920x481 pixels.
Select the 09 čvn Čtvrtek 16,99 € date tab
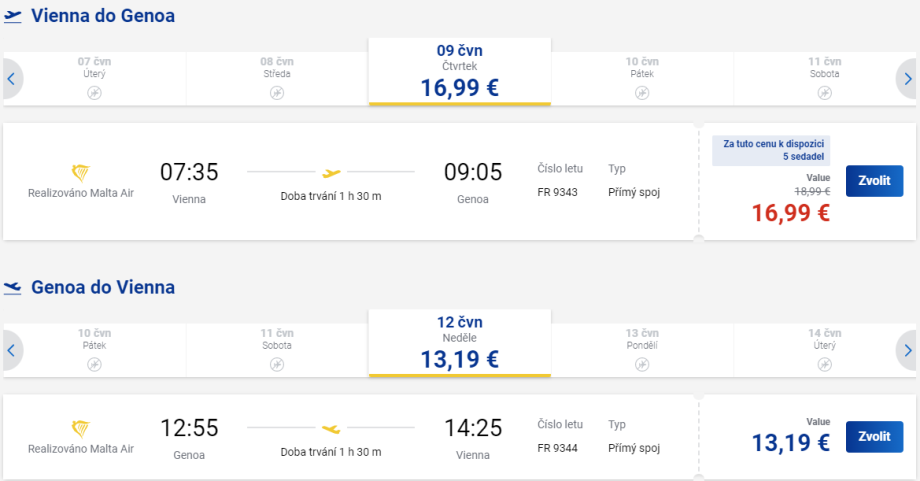coord(460,72)
